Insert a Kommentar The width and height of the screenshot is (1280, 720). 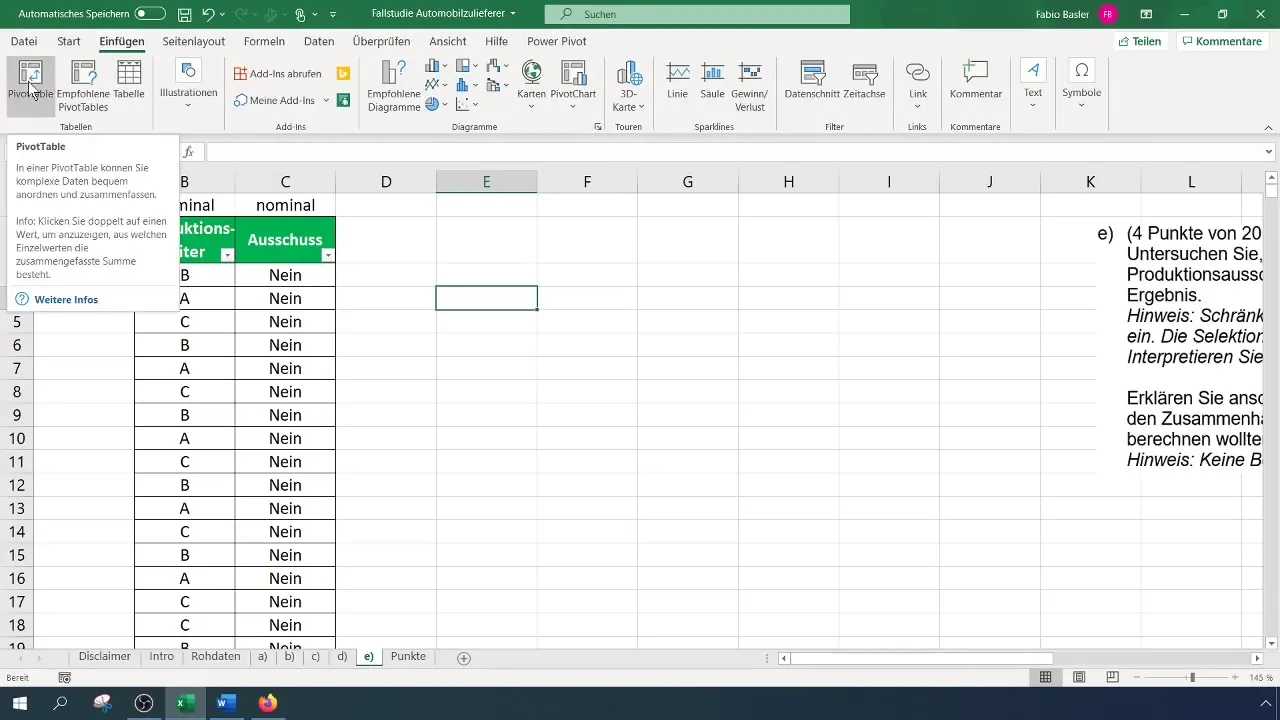pyautogui.click(x=976, y=80)
